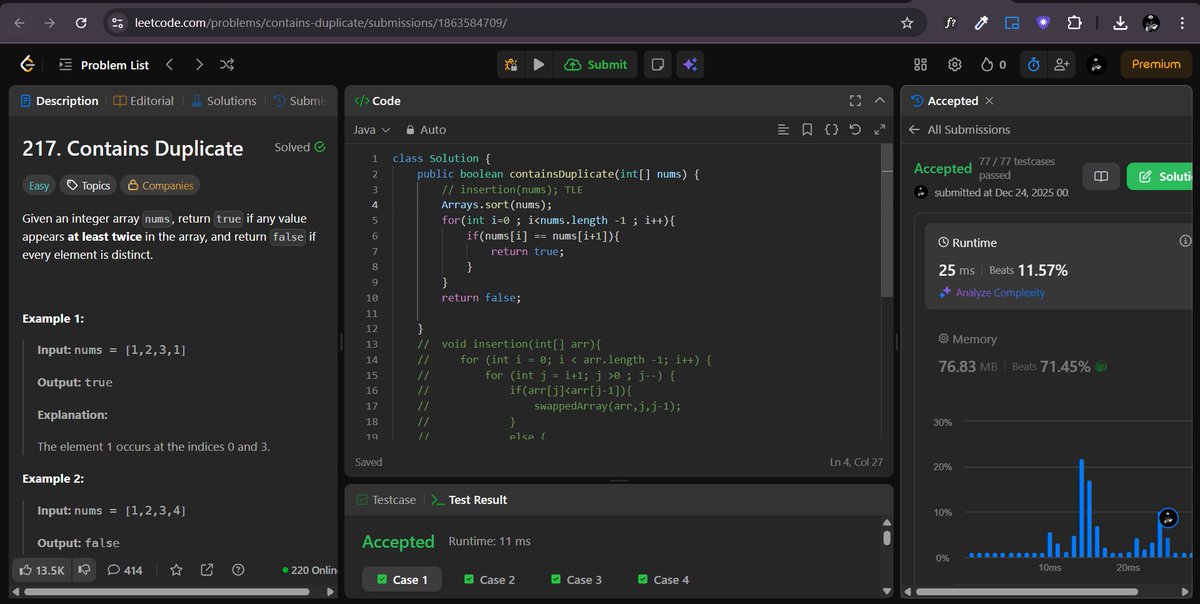Switch to the Editorial tab
This screenshot has height=604, width=1200.
click(x=144, y=101)
